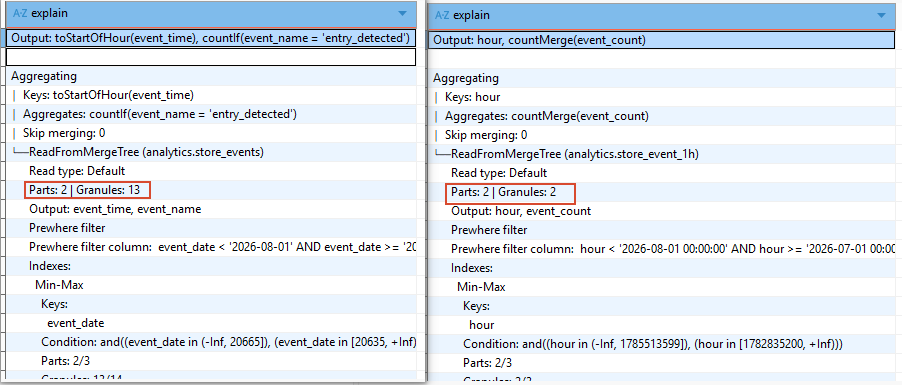Screen dimensions: 902x385
Task: Select 'Output: event_time, event_name' row
Action: tap(211, 209)
